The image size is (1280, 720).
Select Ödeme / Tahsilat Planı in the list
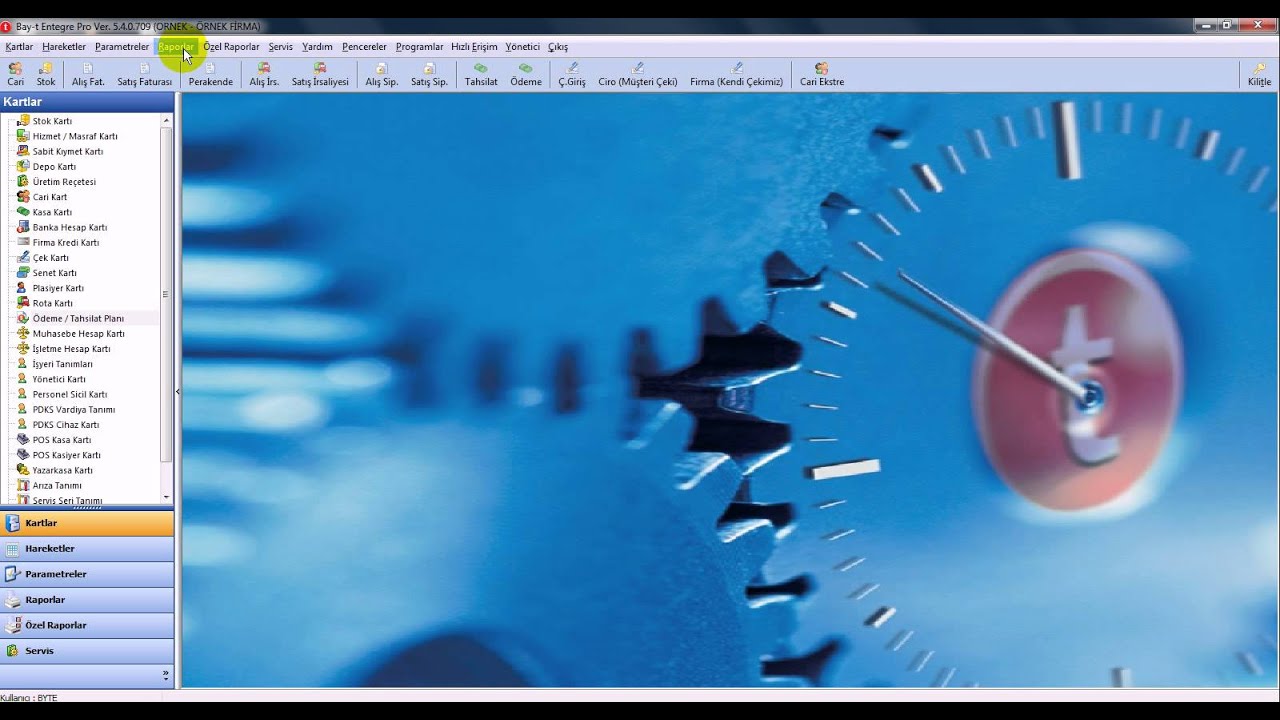78,318
